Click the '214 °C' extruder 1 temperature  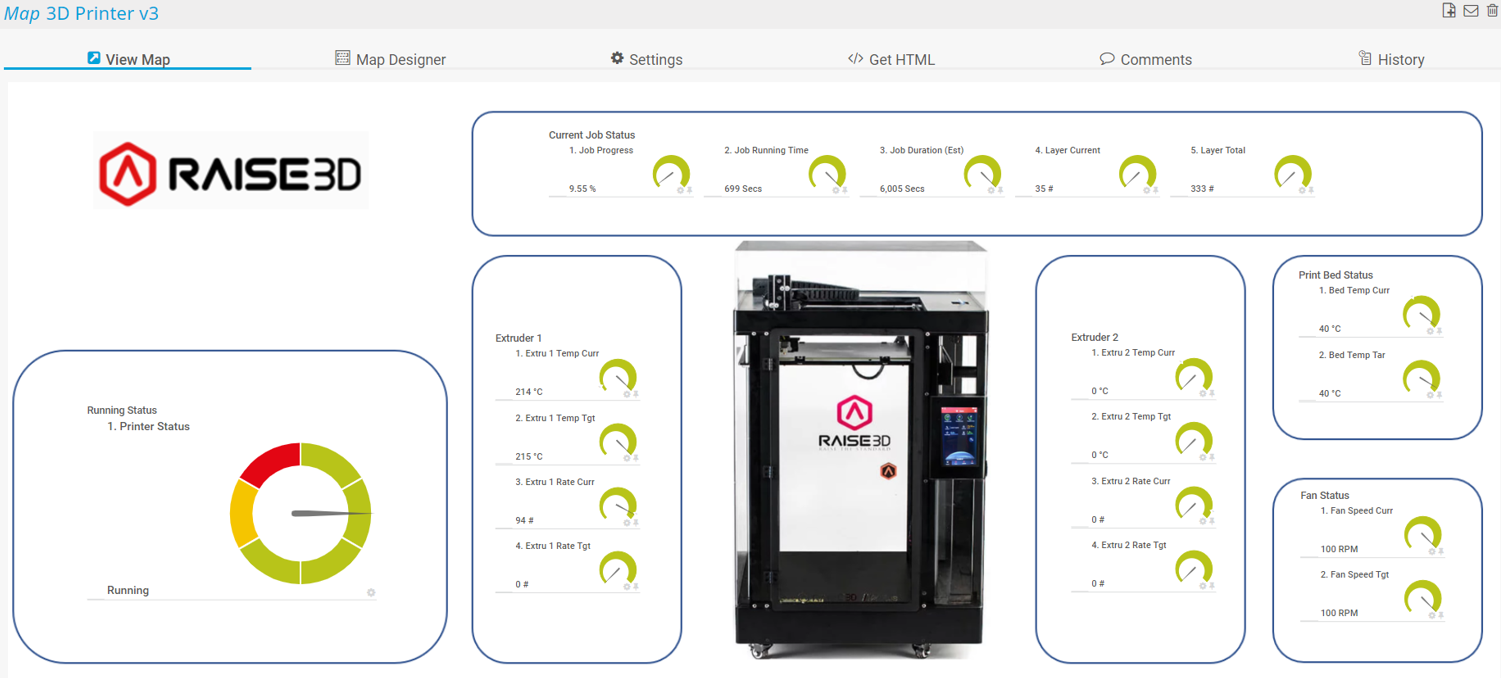(529, 392)
